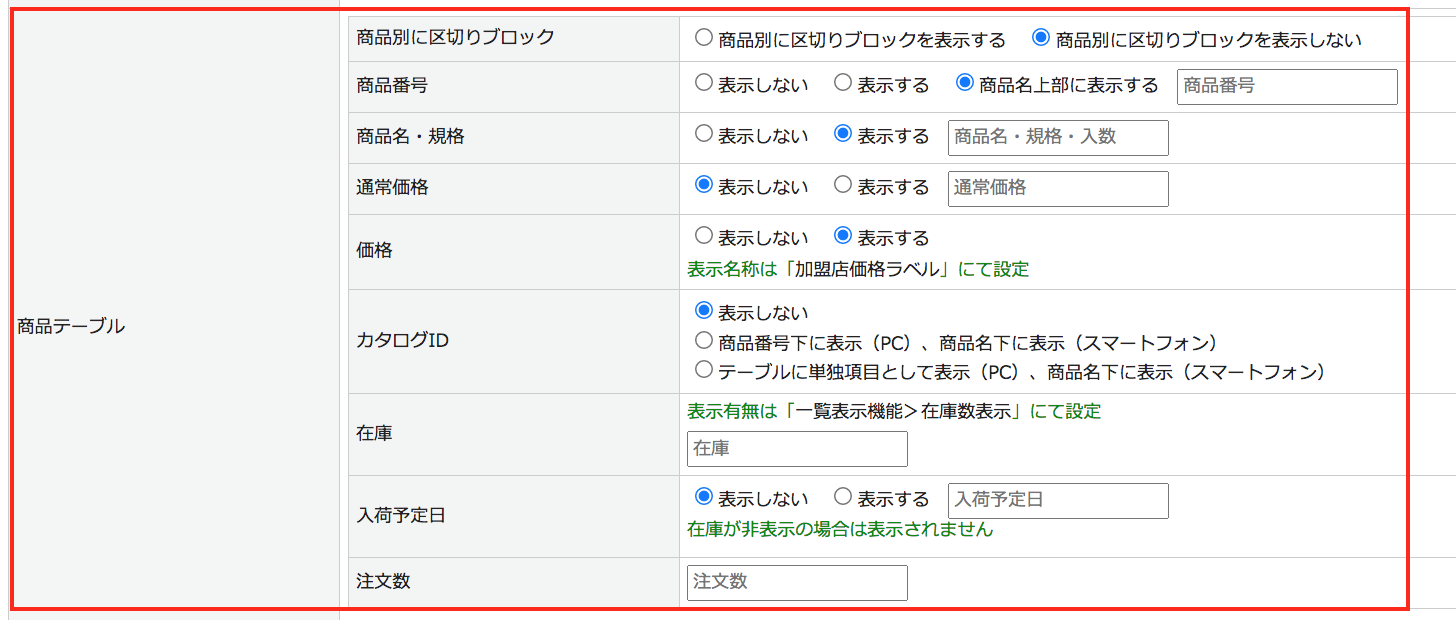
Task: Set 価格 to 表示する
Action: tap(843, 237)
